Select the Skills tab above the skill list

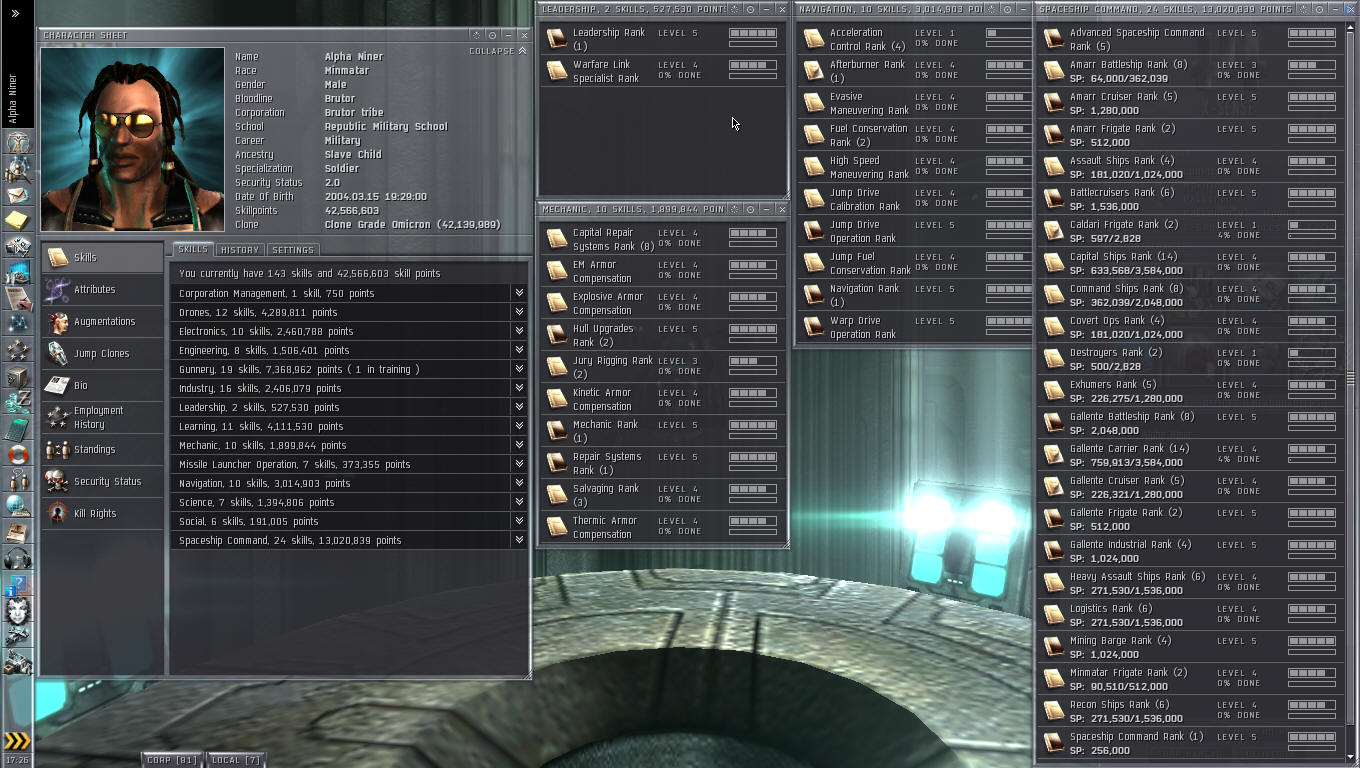click(x=193, y=249)
